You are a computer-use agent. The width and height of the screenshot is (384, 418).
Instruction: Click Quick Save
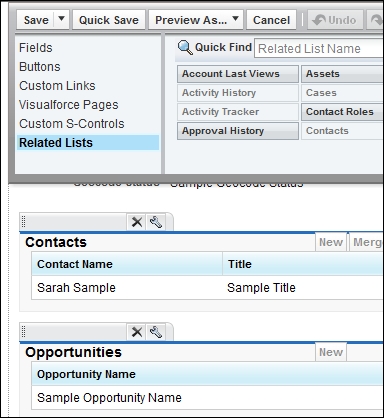pos(109,20)
